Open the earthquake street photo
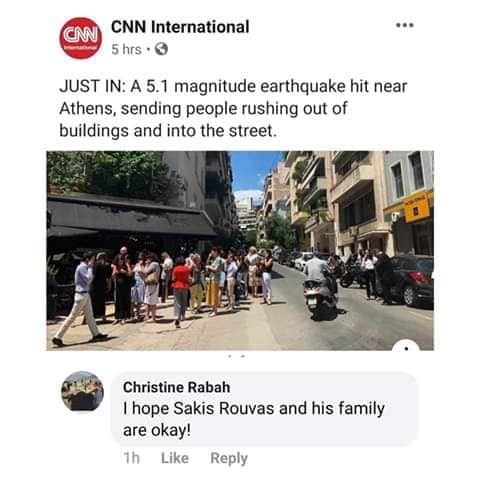The height and width of the screenshot is (480, 480). (240, 250)
